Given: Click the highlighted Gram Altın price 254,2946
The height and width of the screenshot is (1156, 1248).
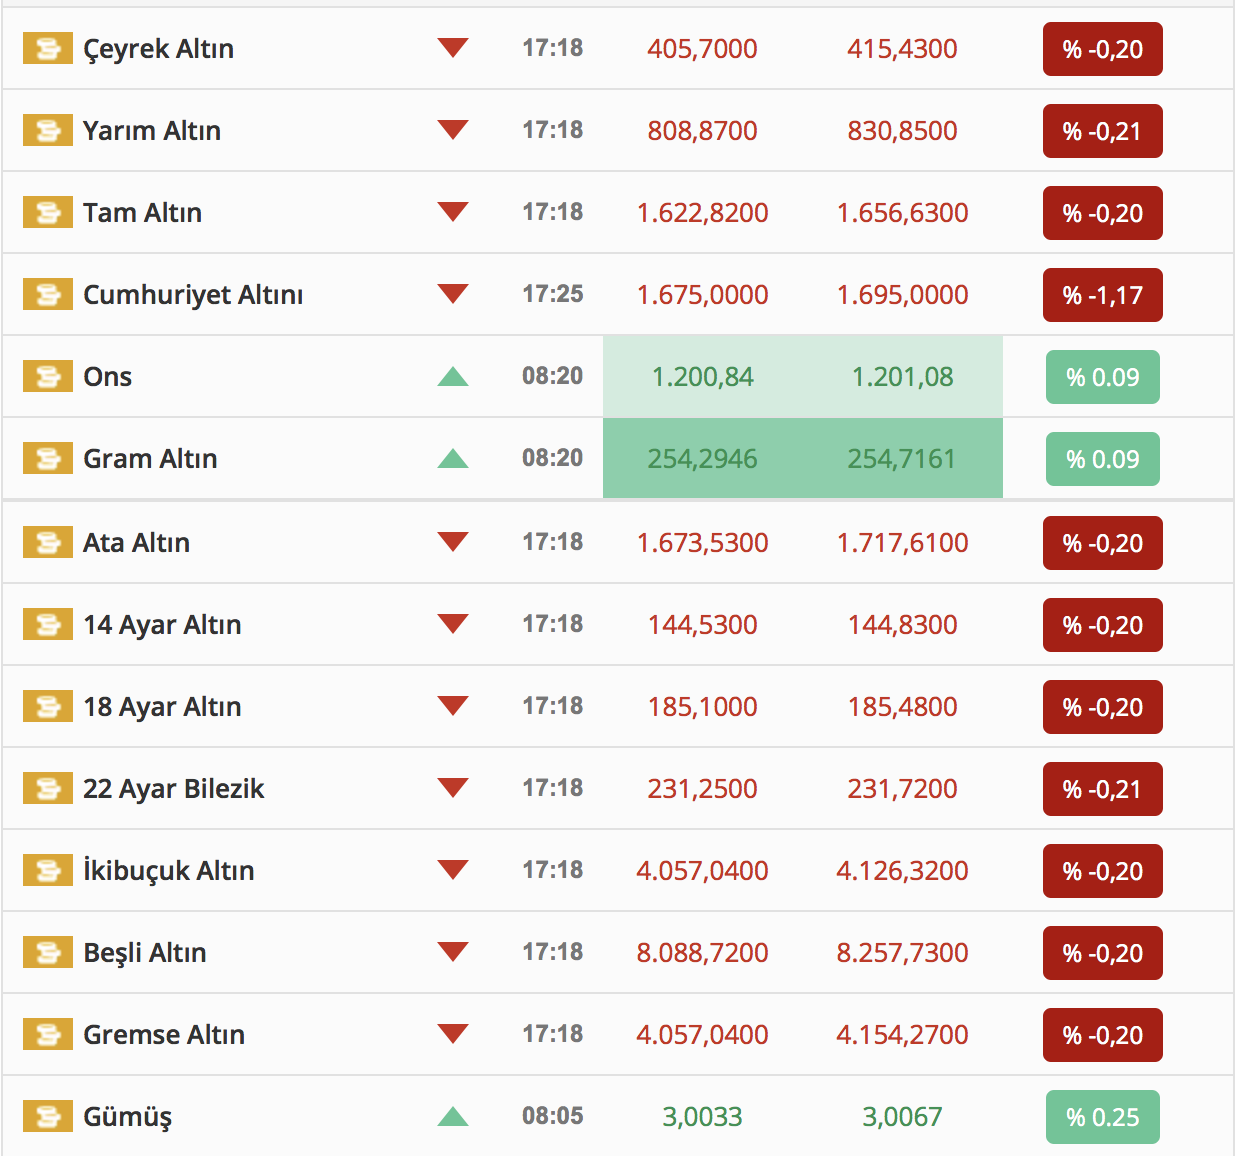Looking at the screenshot, I should click(702, 459).
